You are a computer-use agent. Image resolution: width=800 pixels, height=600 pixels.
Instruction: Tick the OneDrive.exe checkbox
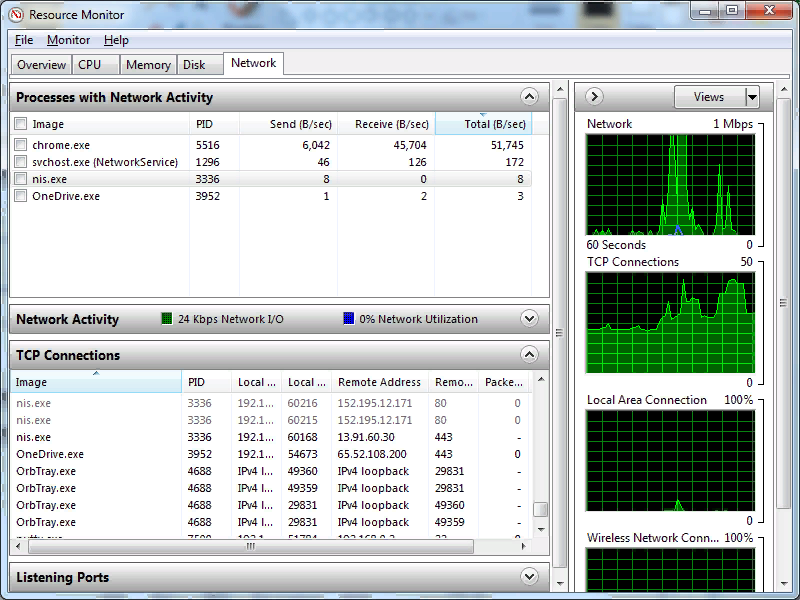pos(21,196)
